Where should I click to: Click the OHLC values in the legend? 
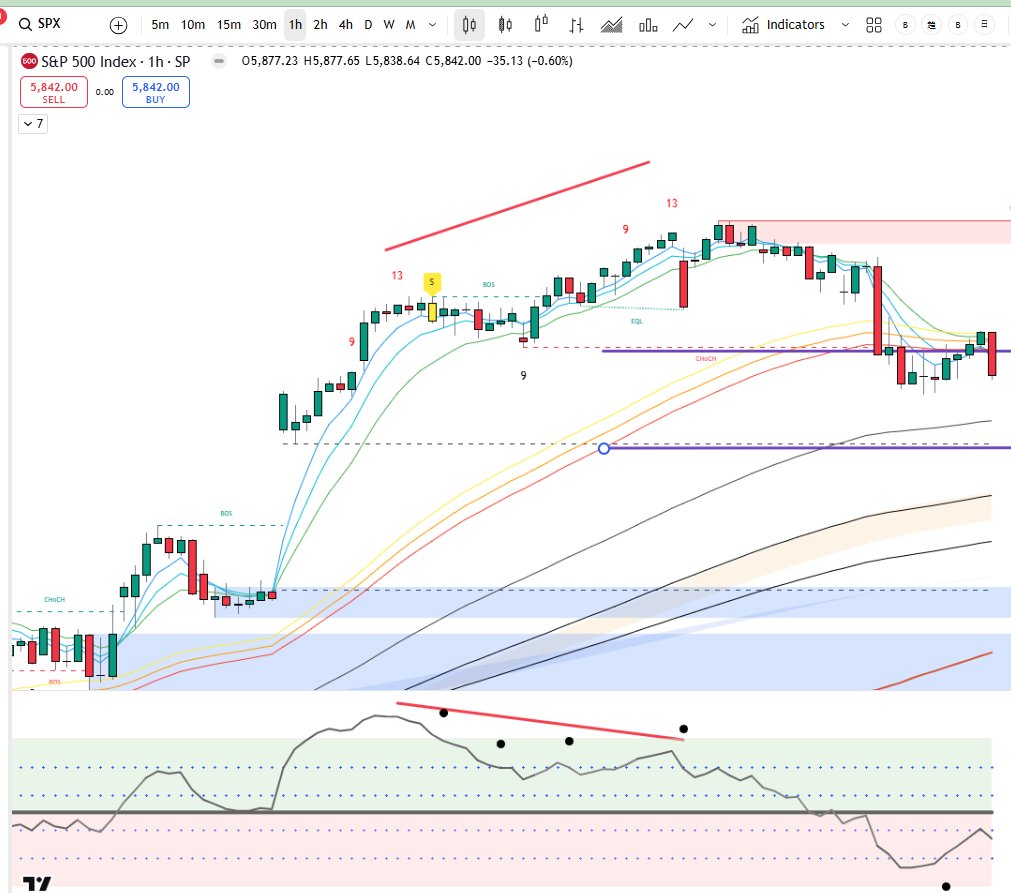tap(407, 61)
